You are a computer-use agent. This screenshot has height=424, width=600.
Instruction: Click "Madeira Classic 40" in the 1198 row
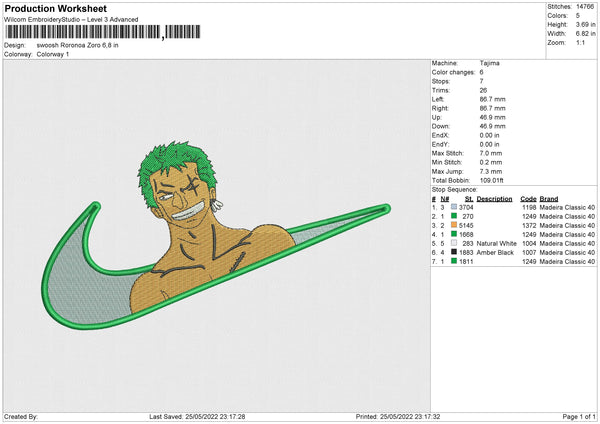(567, 207)
